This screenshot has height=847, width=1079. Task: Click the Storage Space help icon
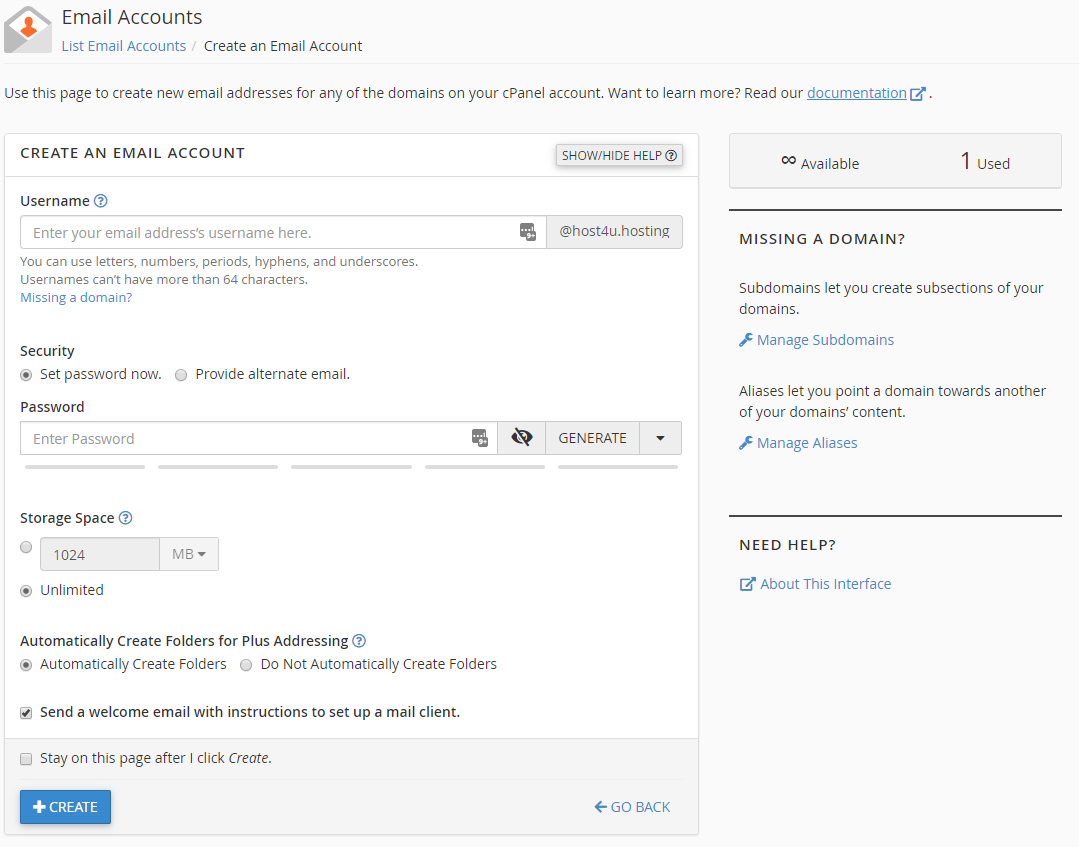pos(125,517)
